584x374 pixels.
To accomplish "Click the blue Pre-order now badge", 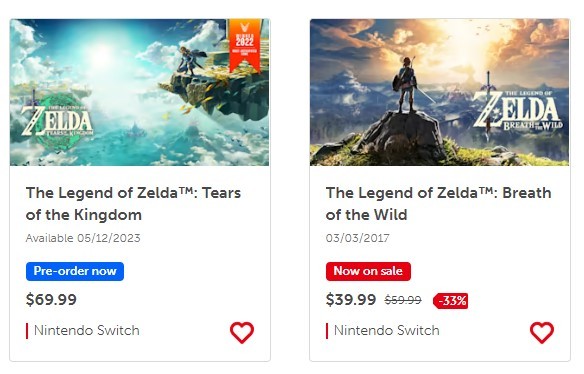I will tap(75, 271).
